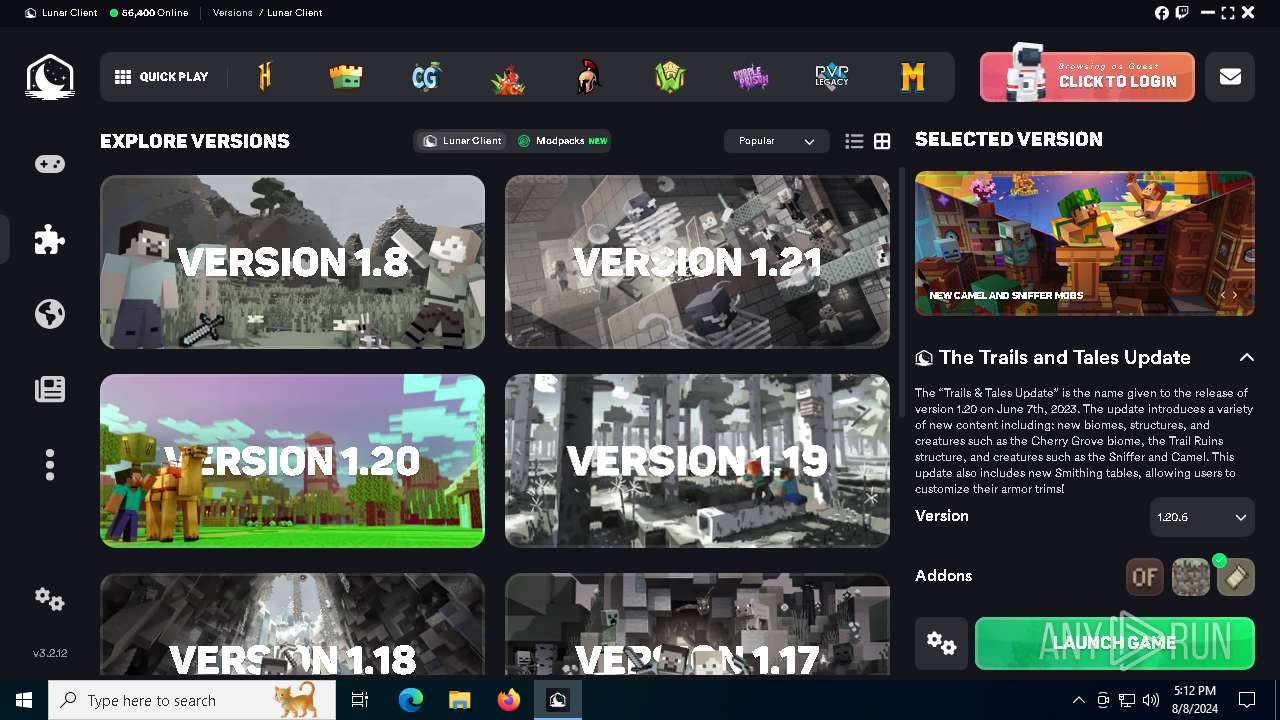Open the yellow M server icon
The height and width of the screenshot is (720, 1280).
[x=913, y=77]
